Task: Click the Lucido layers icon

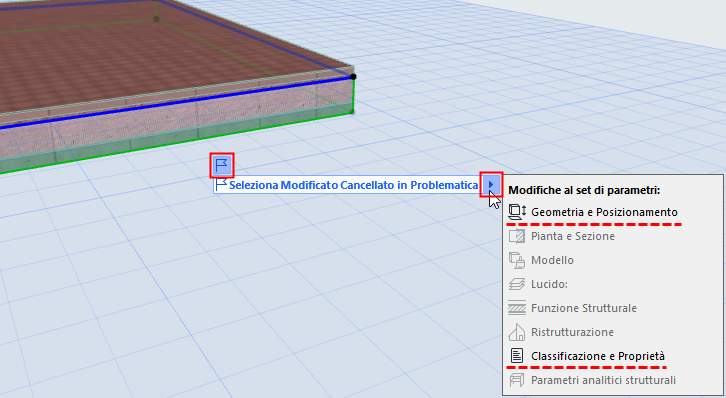Action: 517,284
